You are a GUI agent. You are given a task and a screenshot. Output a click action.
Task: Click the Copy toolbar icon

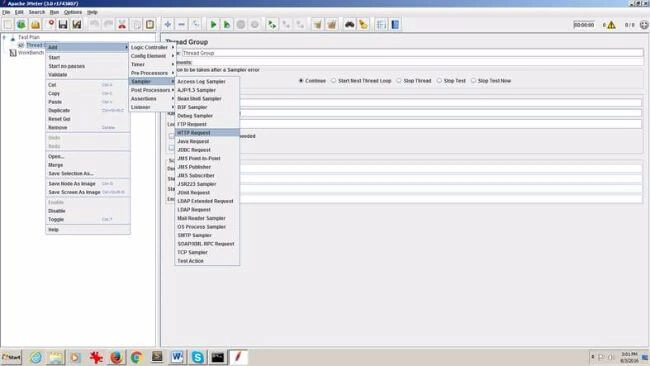tap(136, 24)
